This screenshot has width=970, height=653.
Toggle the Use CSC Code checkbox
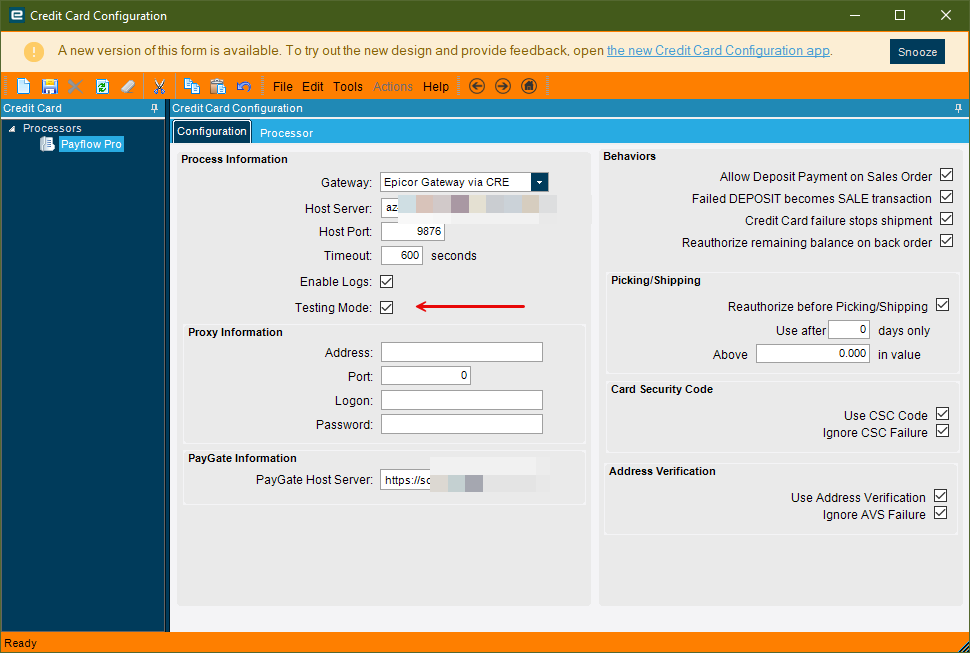point(943,414)
